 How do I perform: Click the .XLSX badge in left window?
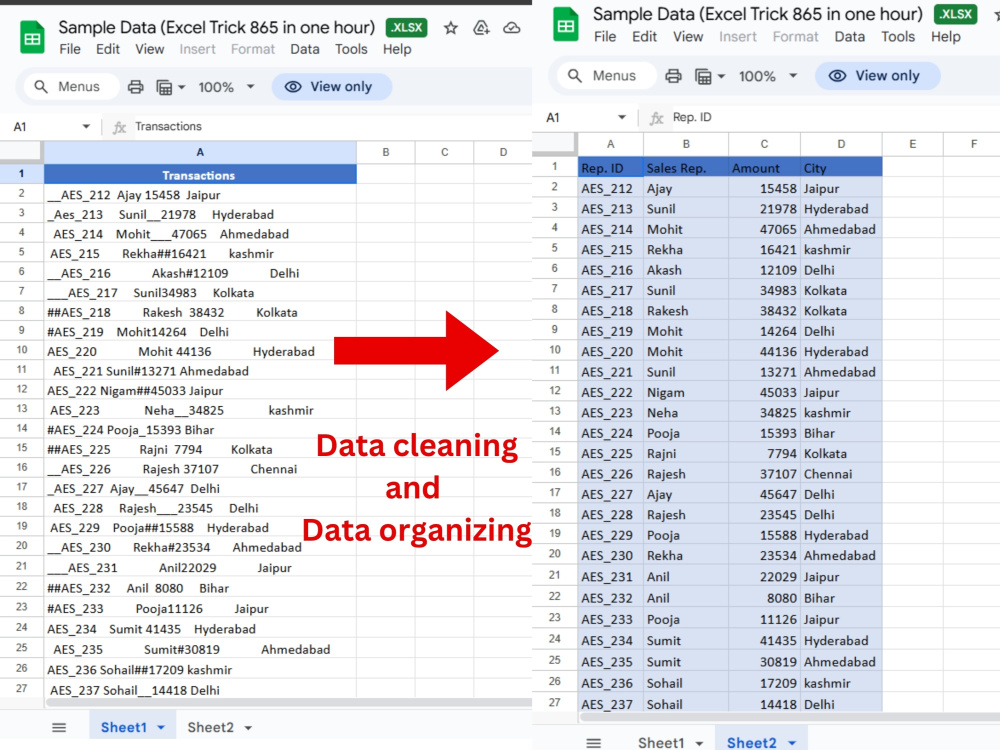point(406,27)
